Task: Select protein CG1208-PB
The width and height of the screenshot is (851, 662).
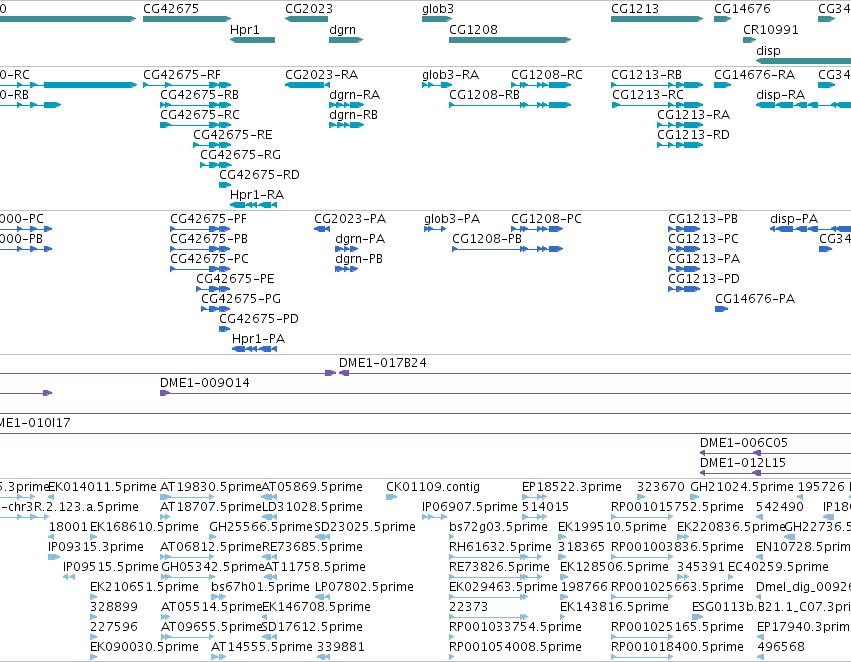Action: click(507, 249)
